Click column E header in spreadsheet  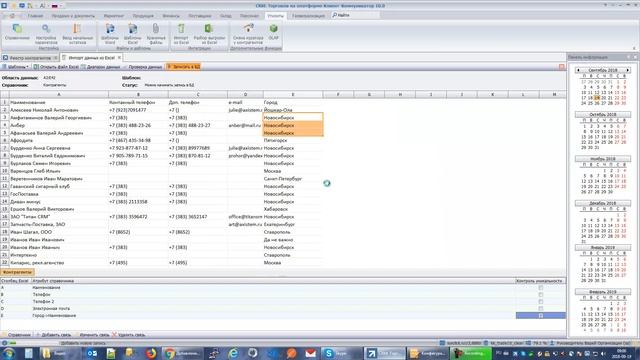293,95
